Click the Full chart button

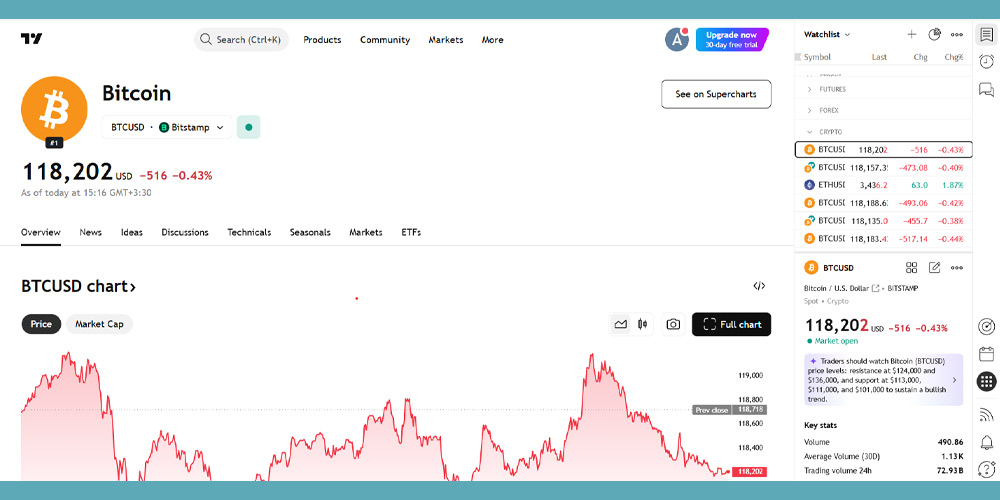pos(731,324)
